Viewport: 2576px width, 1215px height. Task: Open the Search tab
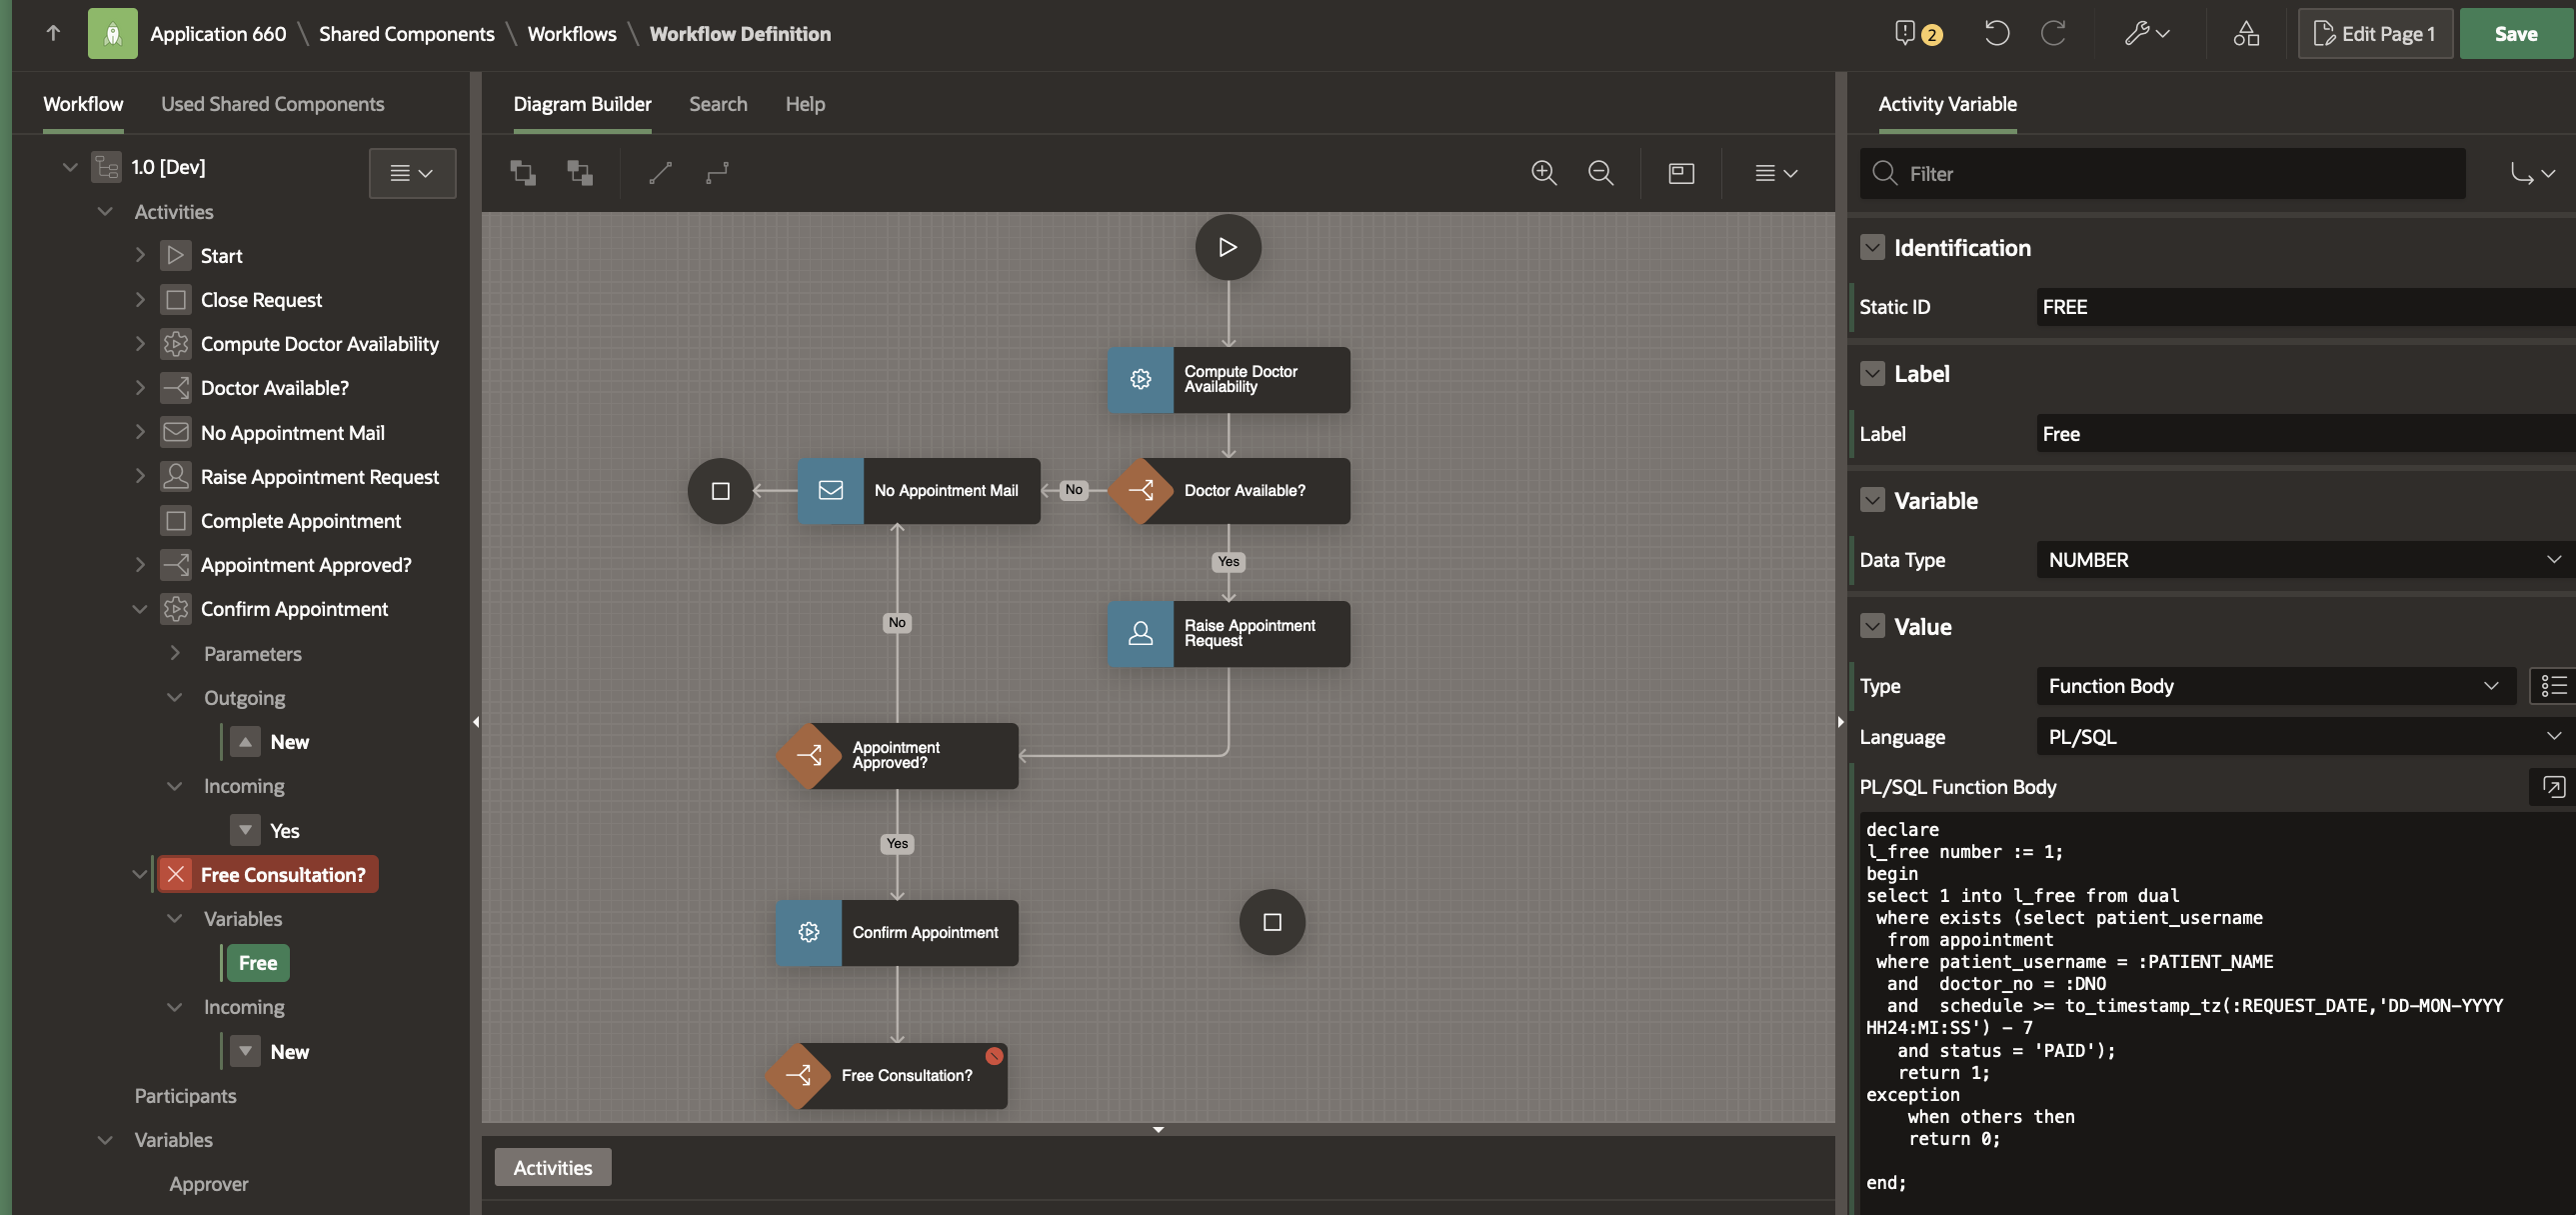tap(717, 104)
